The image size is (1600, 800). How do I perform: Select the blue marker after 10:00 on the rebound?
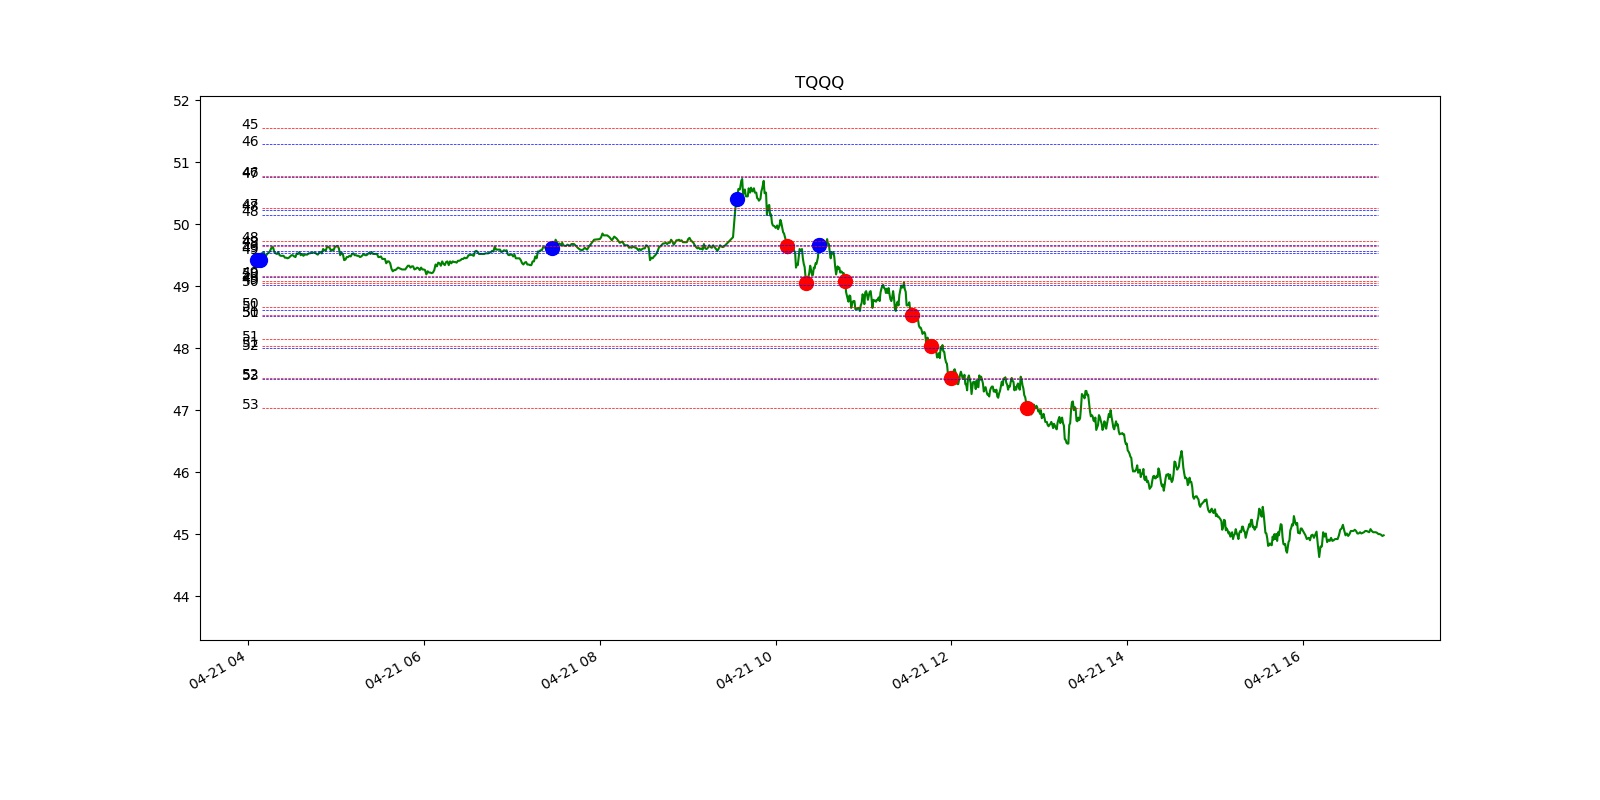point(819,245)
